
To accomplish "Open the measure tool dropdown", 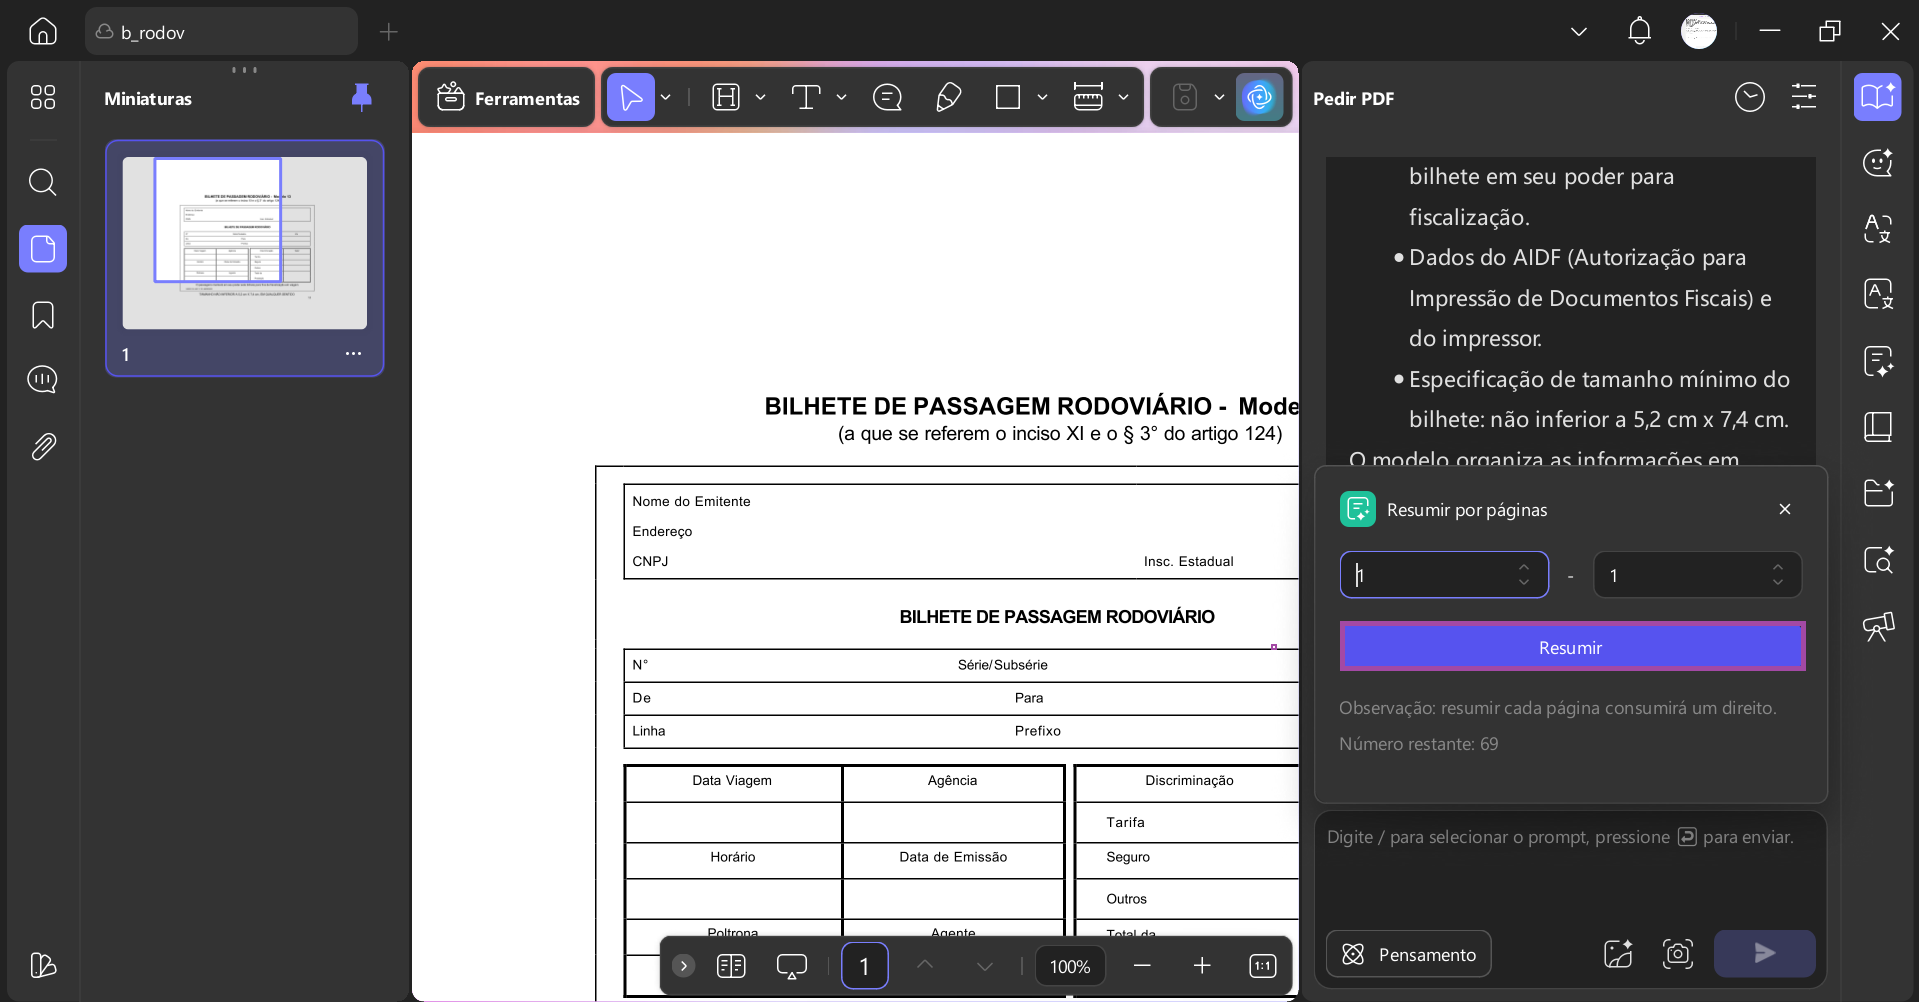I will [1124, 97].
